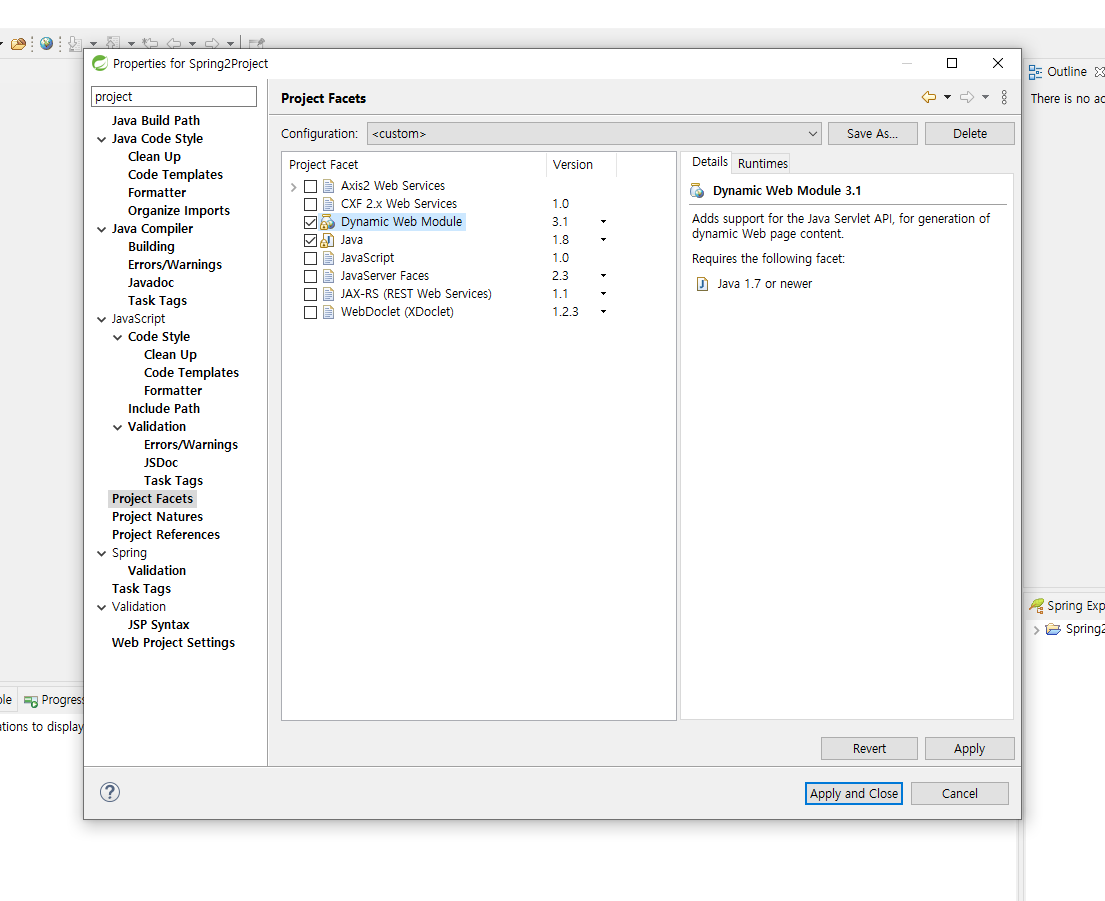
Task: Click the WebDoclet document icon
Action: click(x=328, y=312)
